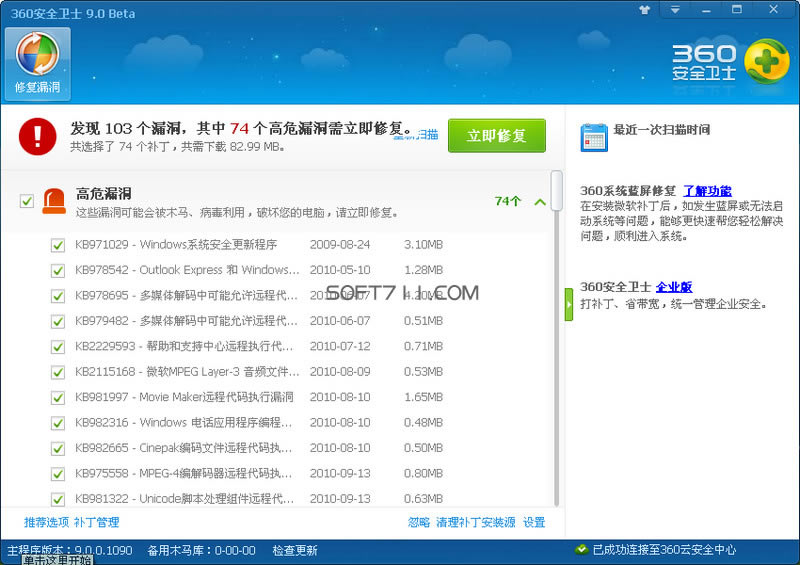
Task: Click the calendar icon for last scan time
Action: click(594, 137)
